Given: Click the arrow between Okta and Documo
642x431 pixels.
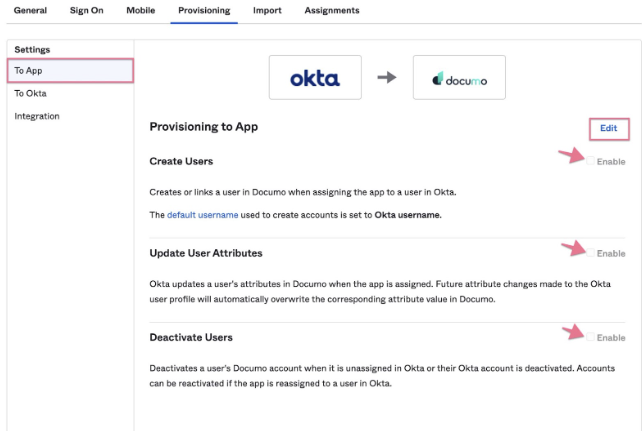Looking at the screenshot, I should click(x=386, y=78).
